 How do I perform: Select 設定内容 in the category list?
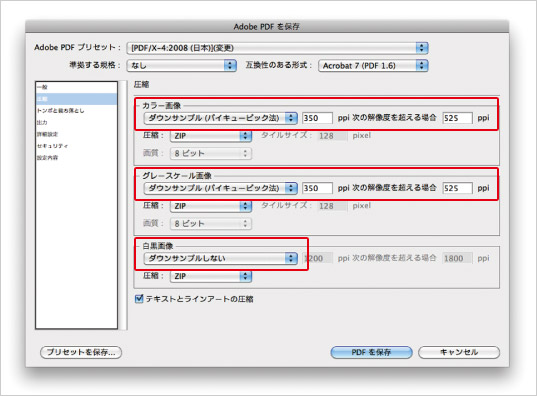[x=76, y=158]
